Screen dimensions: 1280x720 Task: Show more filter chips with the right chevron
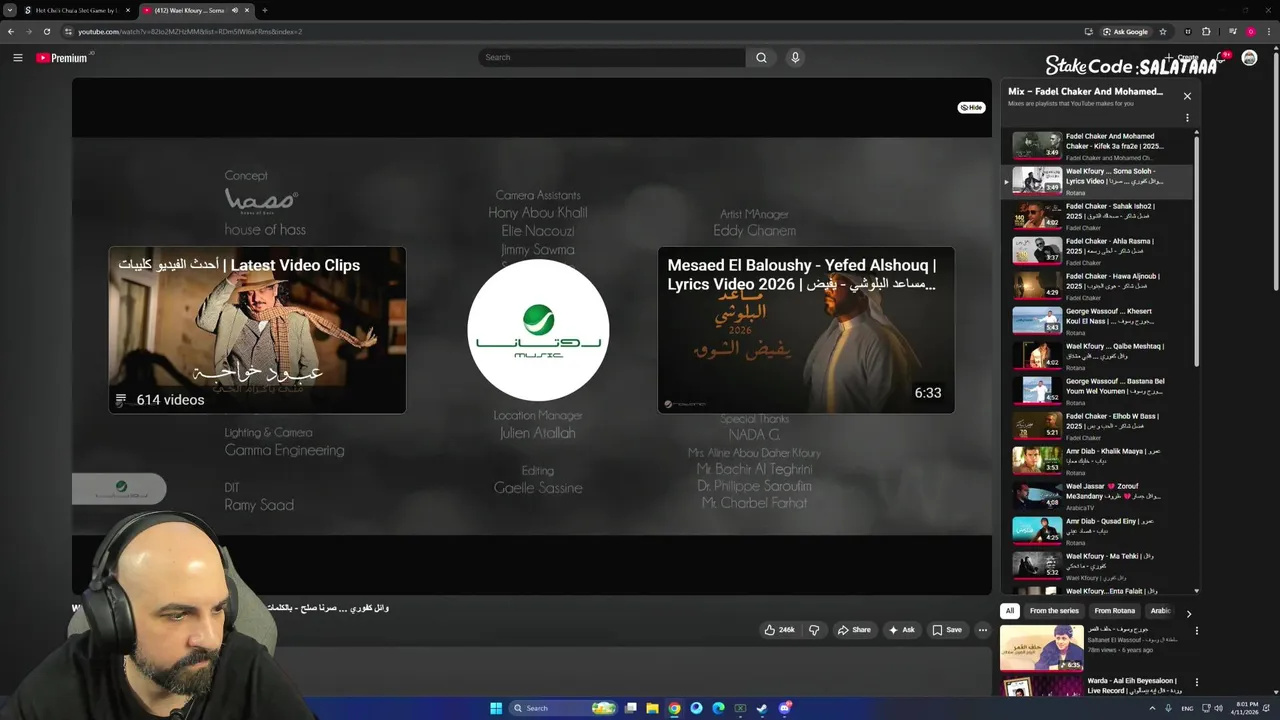click(x=1188, y=613)
